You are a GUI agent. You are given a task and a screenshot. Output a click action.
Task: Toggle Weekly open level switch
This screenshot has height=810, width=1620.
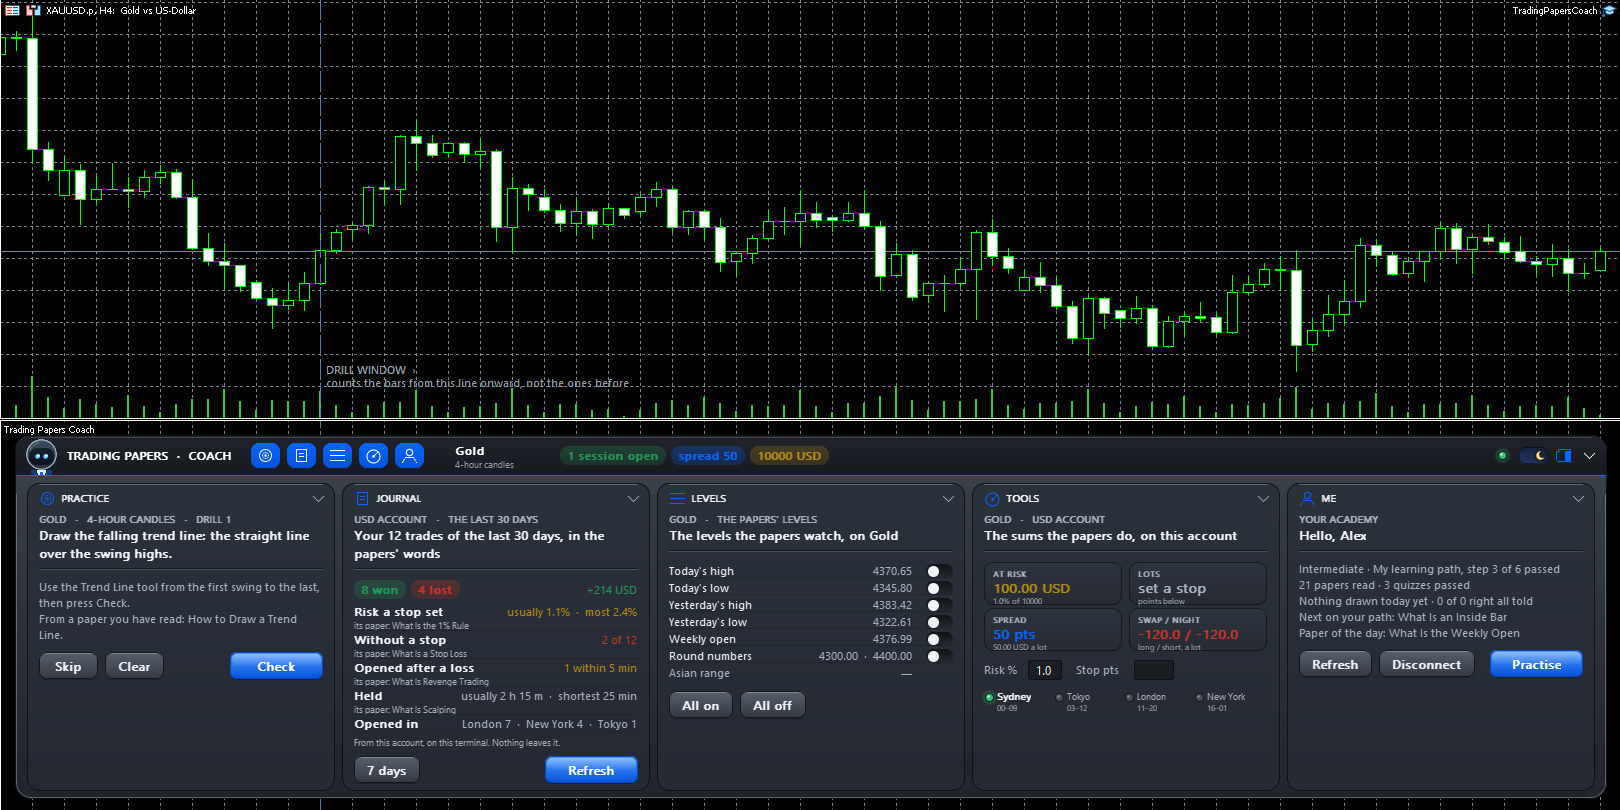coord(939,640)
